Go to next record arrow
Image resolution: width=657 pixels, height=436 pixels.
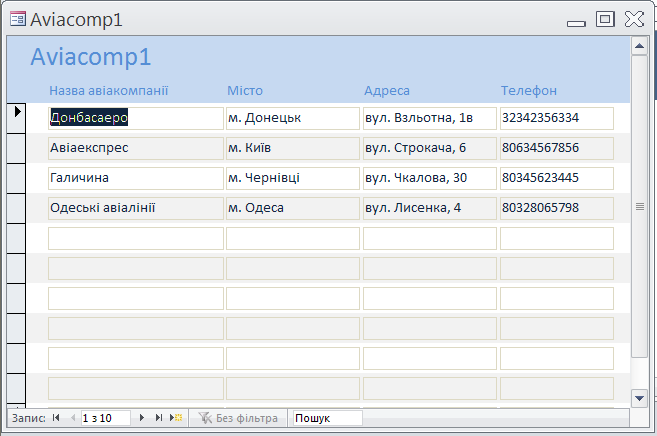click(x=142, y=418)
